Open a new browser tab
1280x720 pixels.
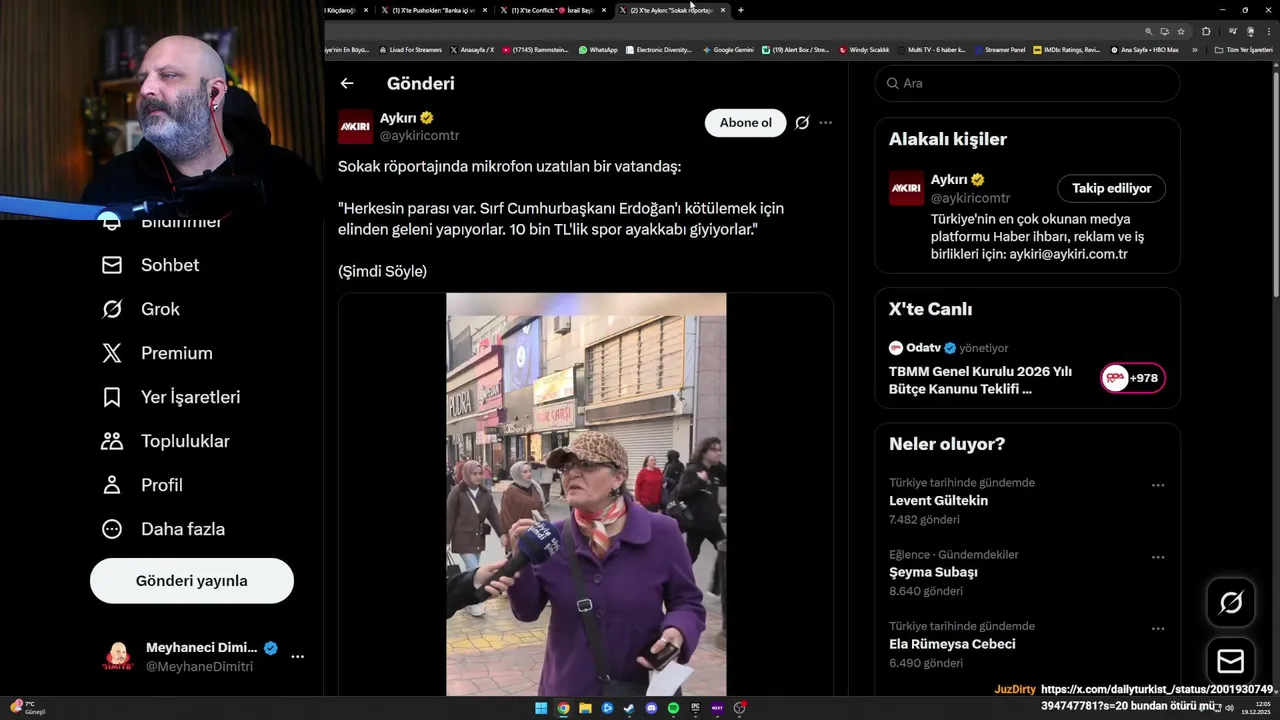click(741, 10)
